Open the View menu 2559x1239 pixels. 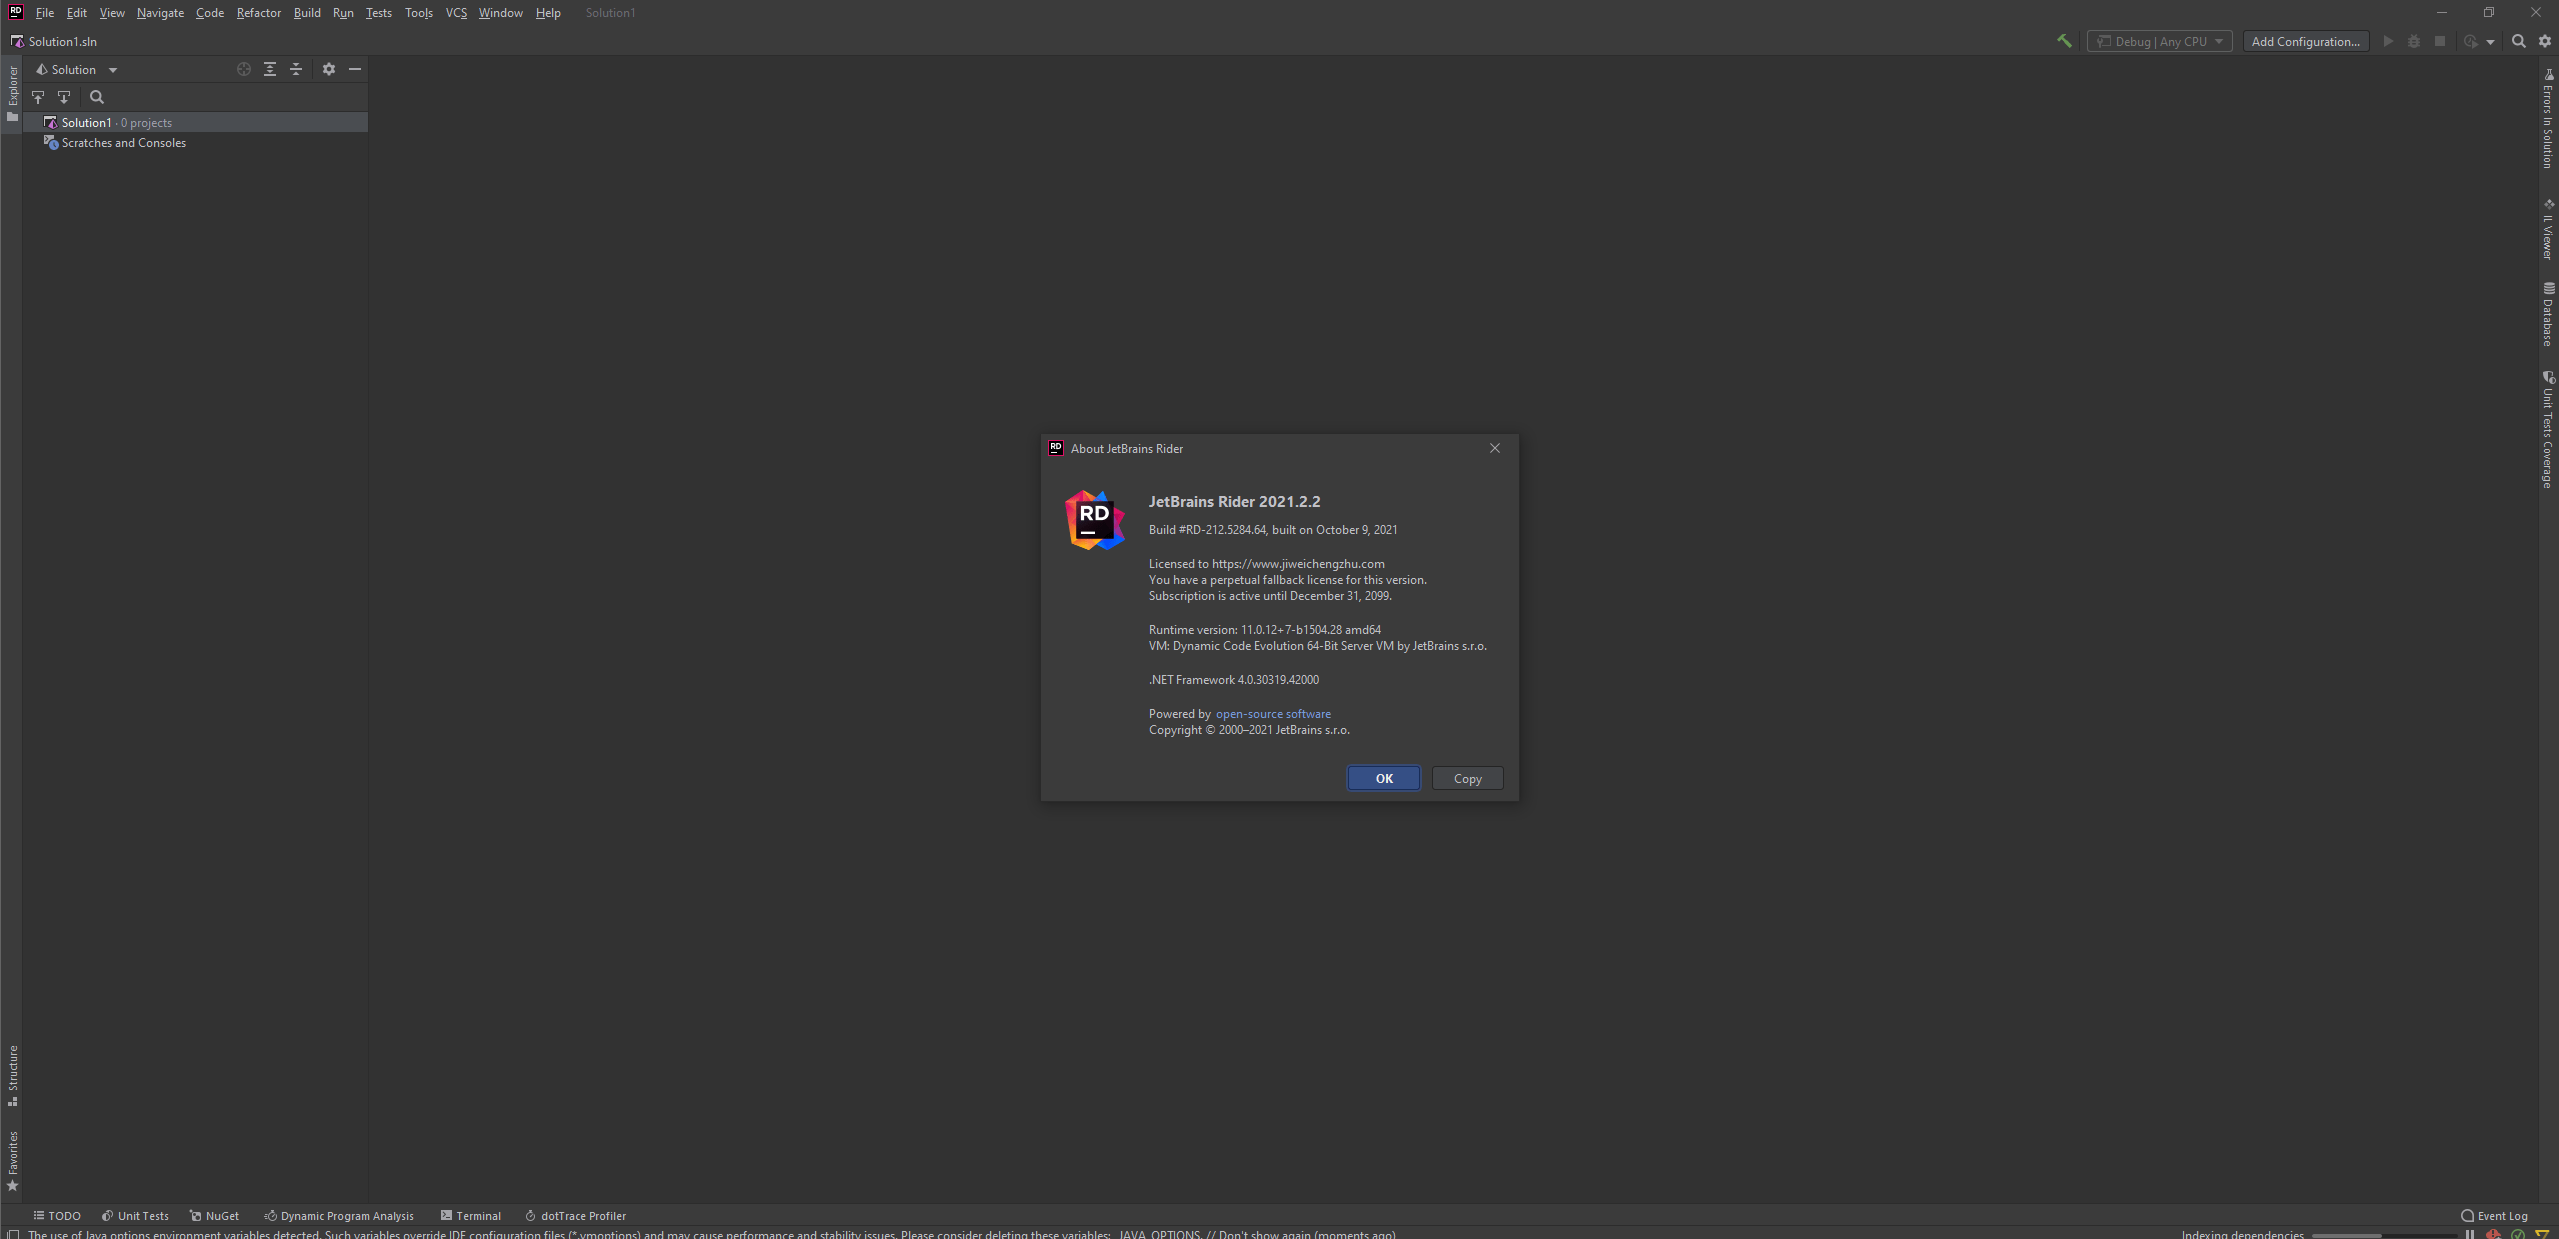coord(112,13)
